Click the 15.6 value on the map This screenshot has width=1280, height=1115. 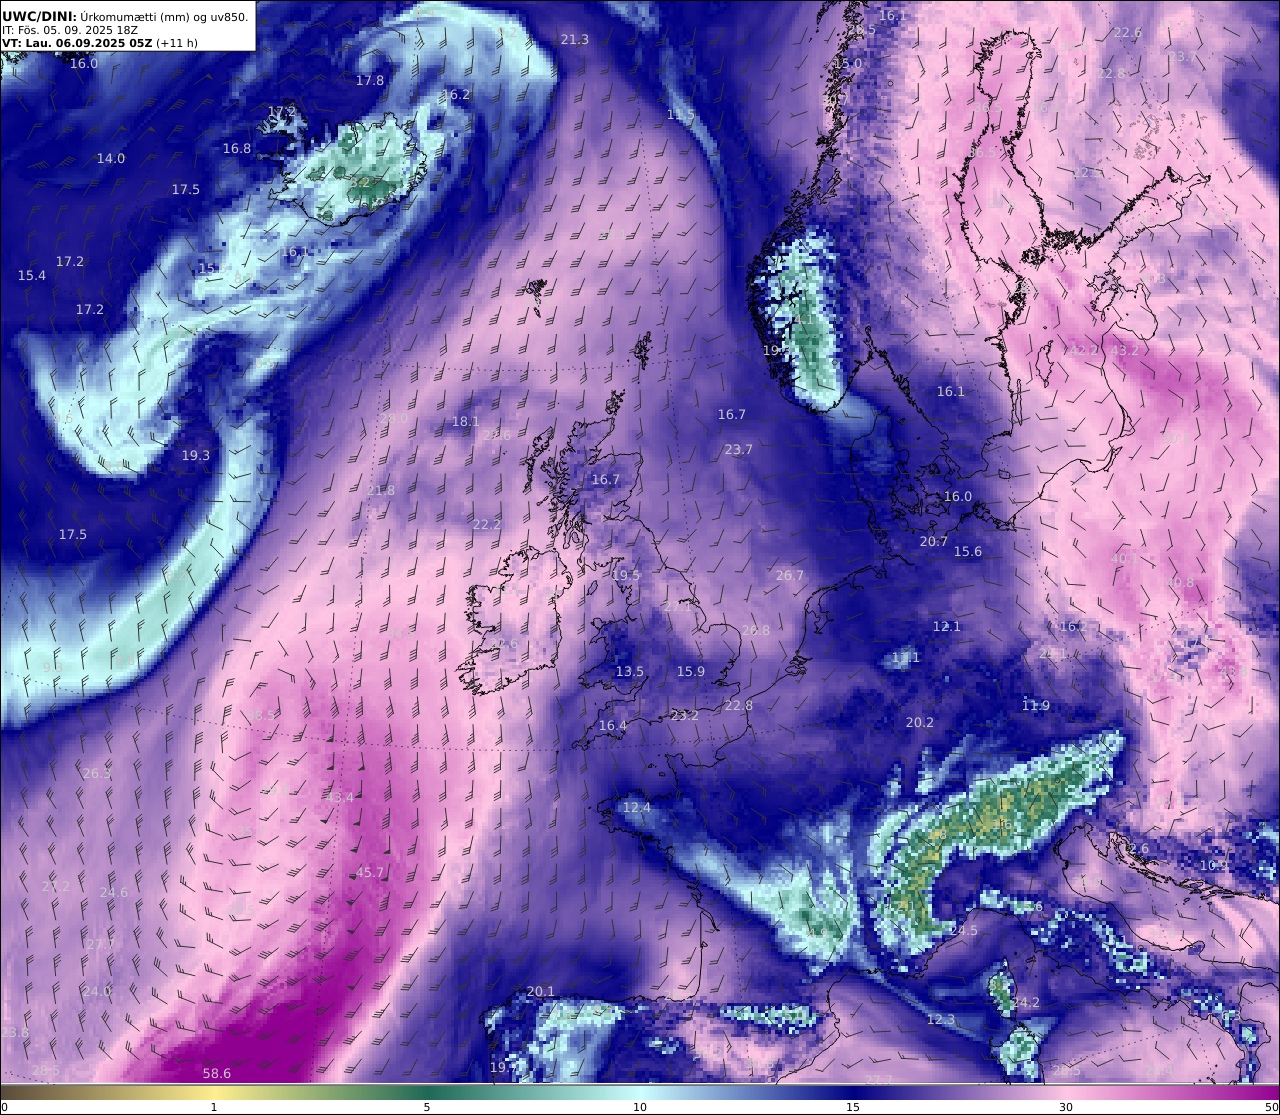[x=968, y=551]
